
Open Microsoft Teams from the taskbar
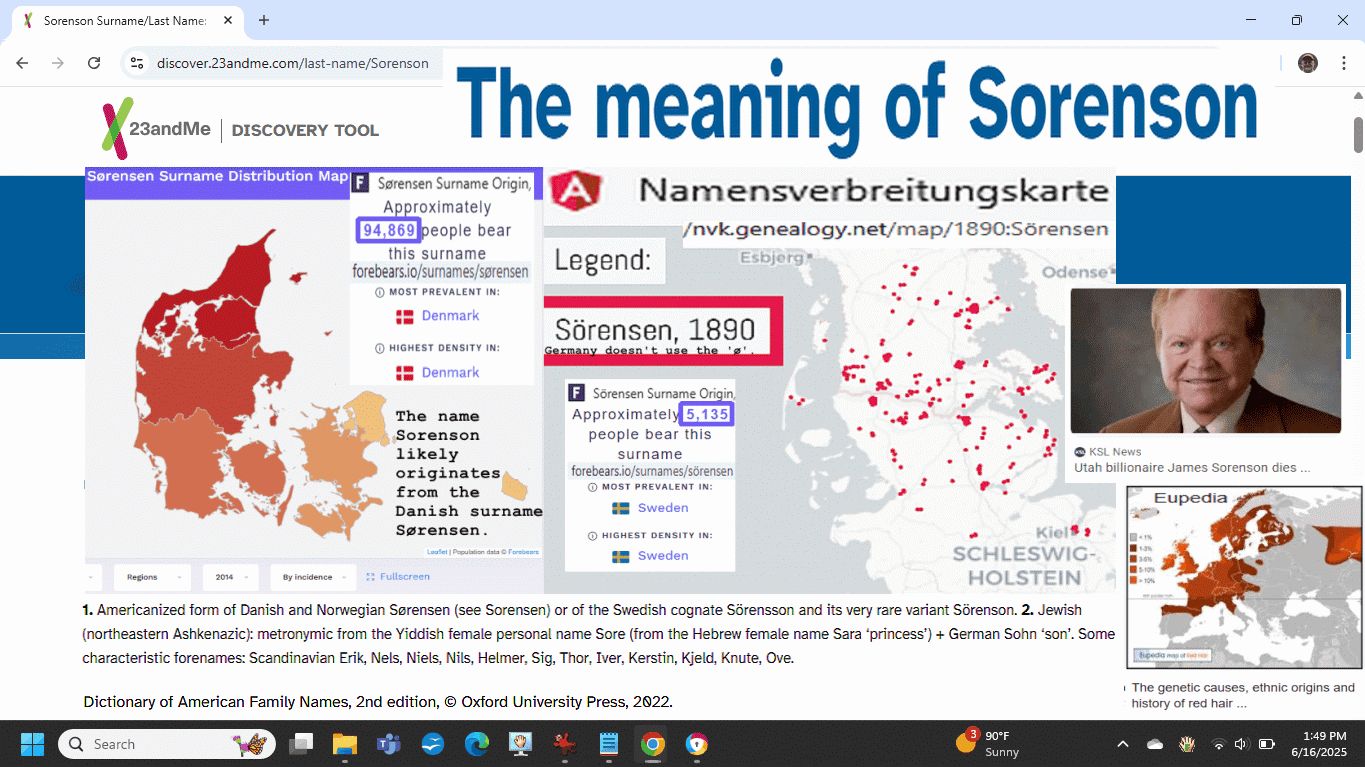click(388, 744)
